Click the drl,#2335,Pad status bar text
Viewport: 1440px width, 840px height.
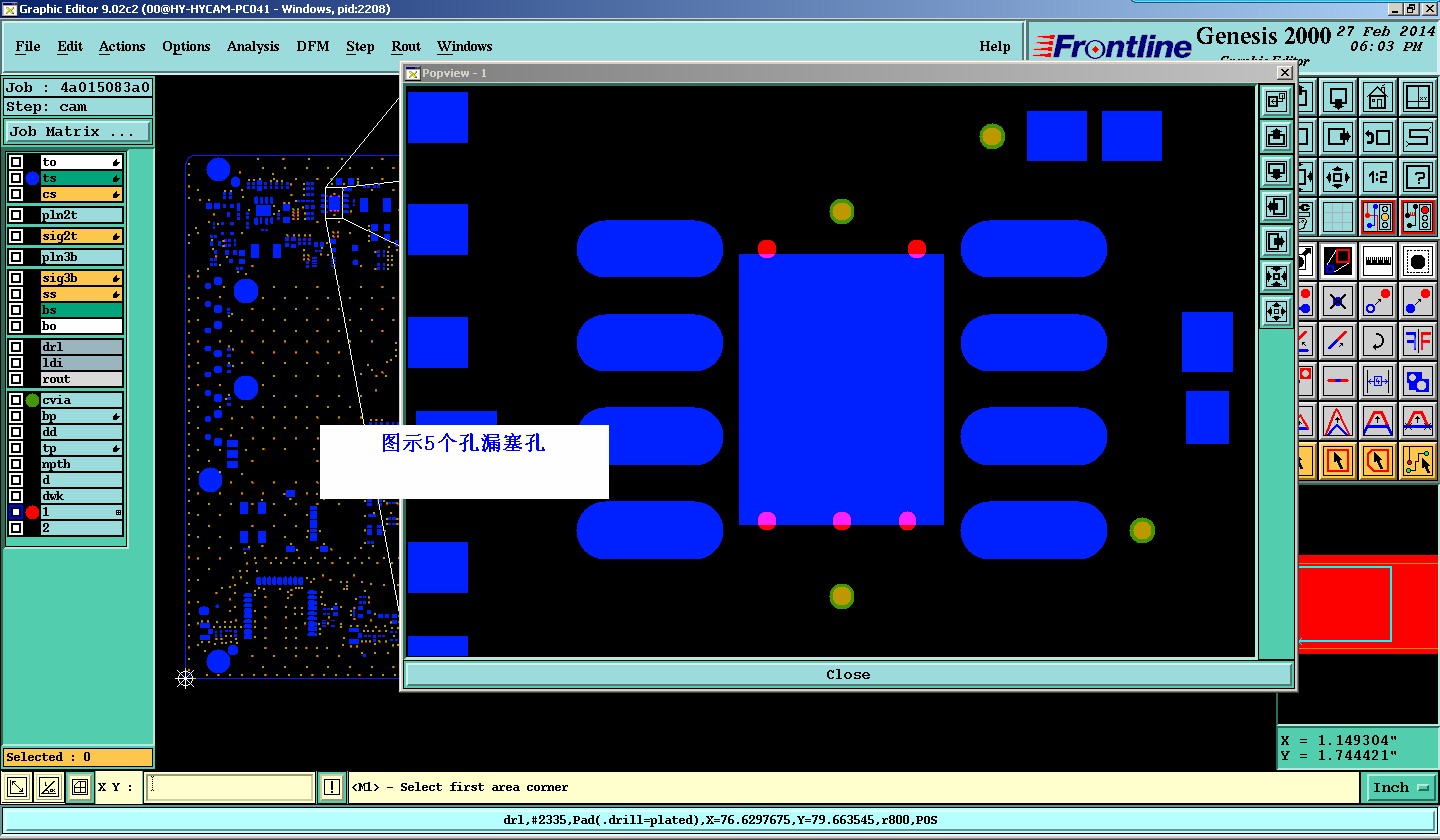(720, 820)
